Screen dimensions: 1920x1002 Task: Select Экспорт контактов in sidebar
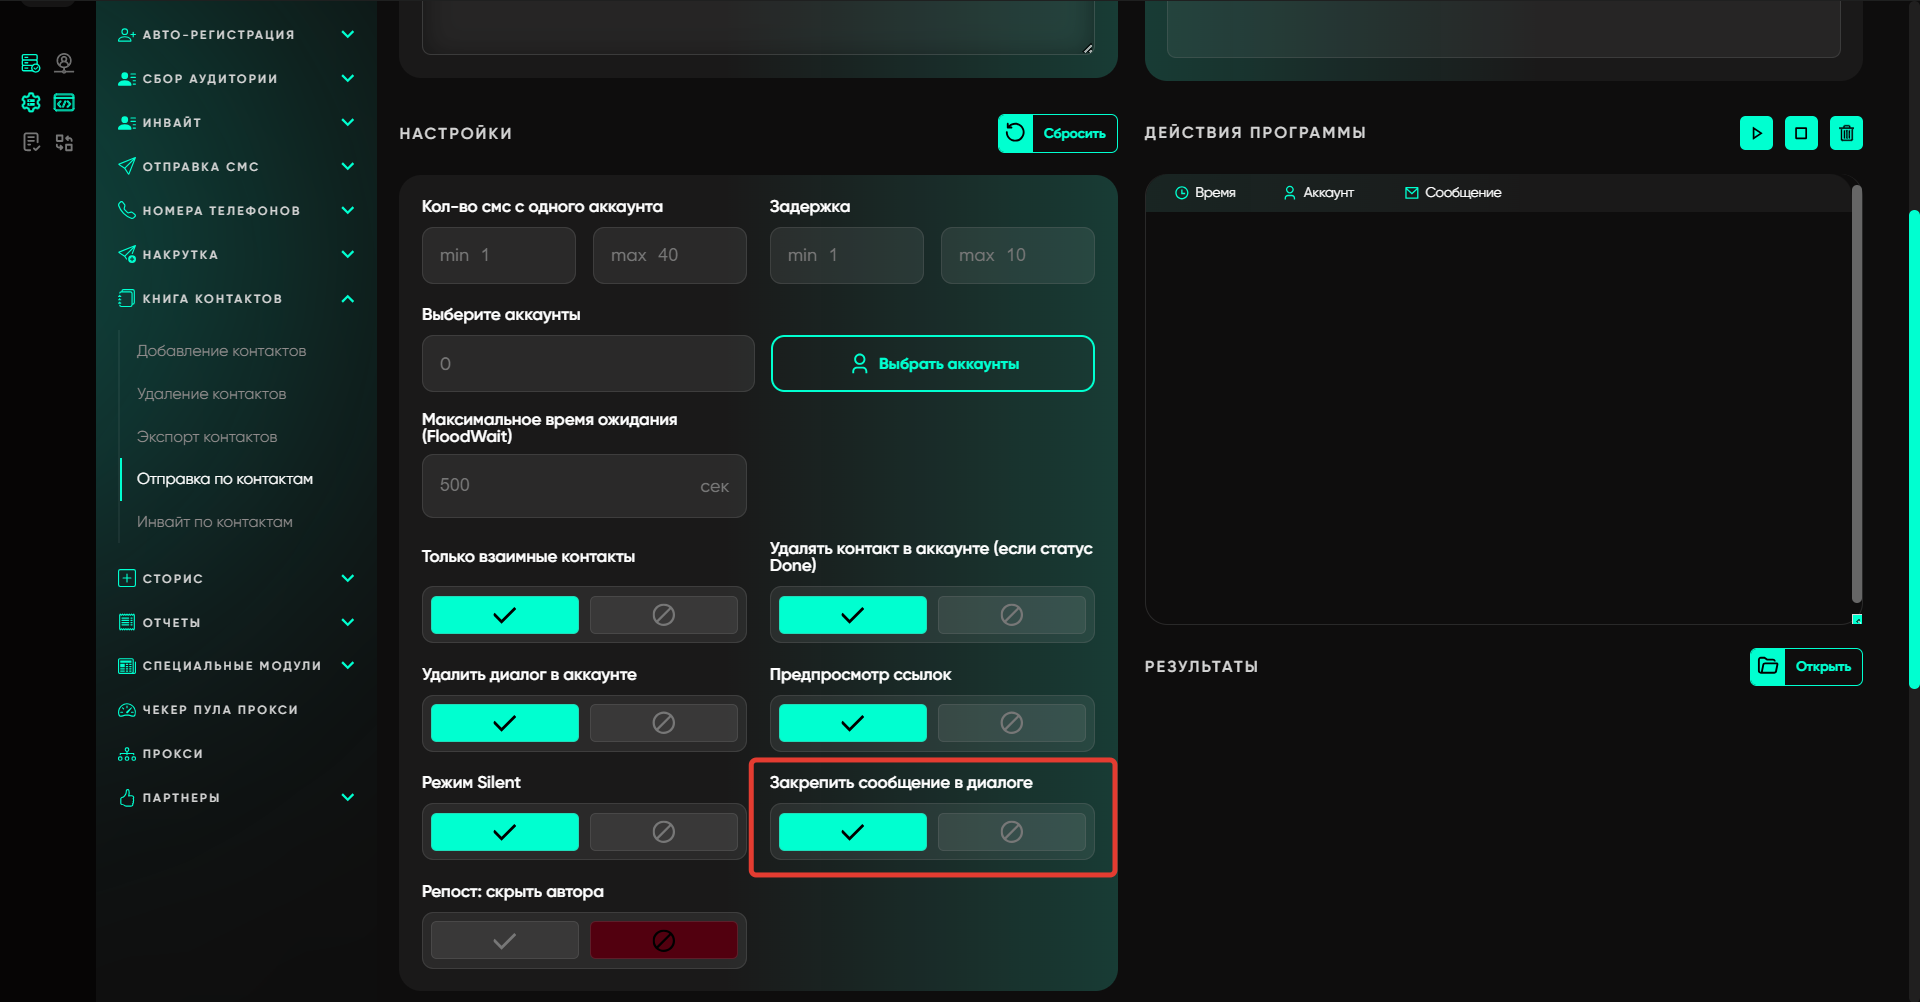[207, 437]
